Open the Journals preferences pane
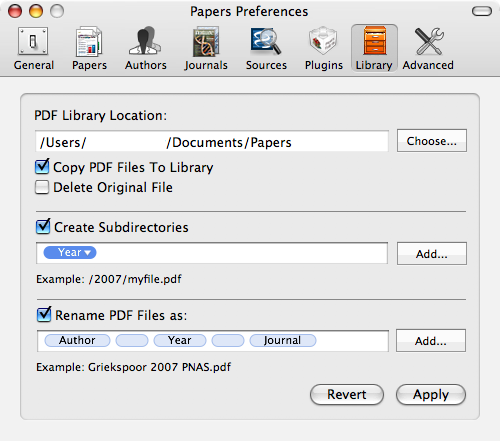Image resolution: width=500 pixels, height=441 pixels. coord(206,48)
